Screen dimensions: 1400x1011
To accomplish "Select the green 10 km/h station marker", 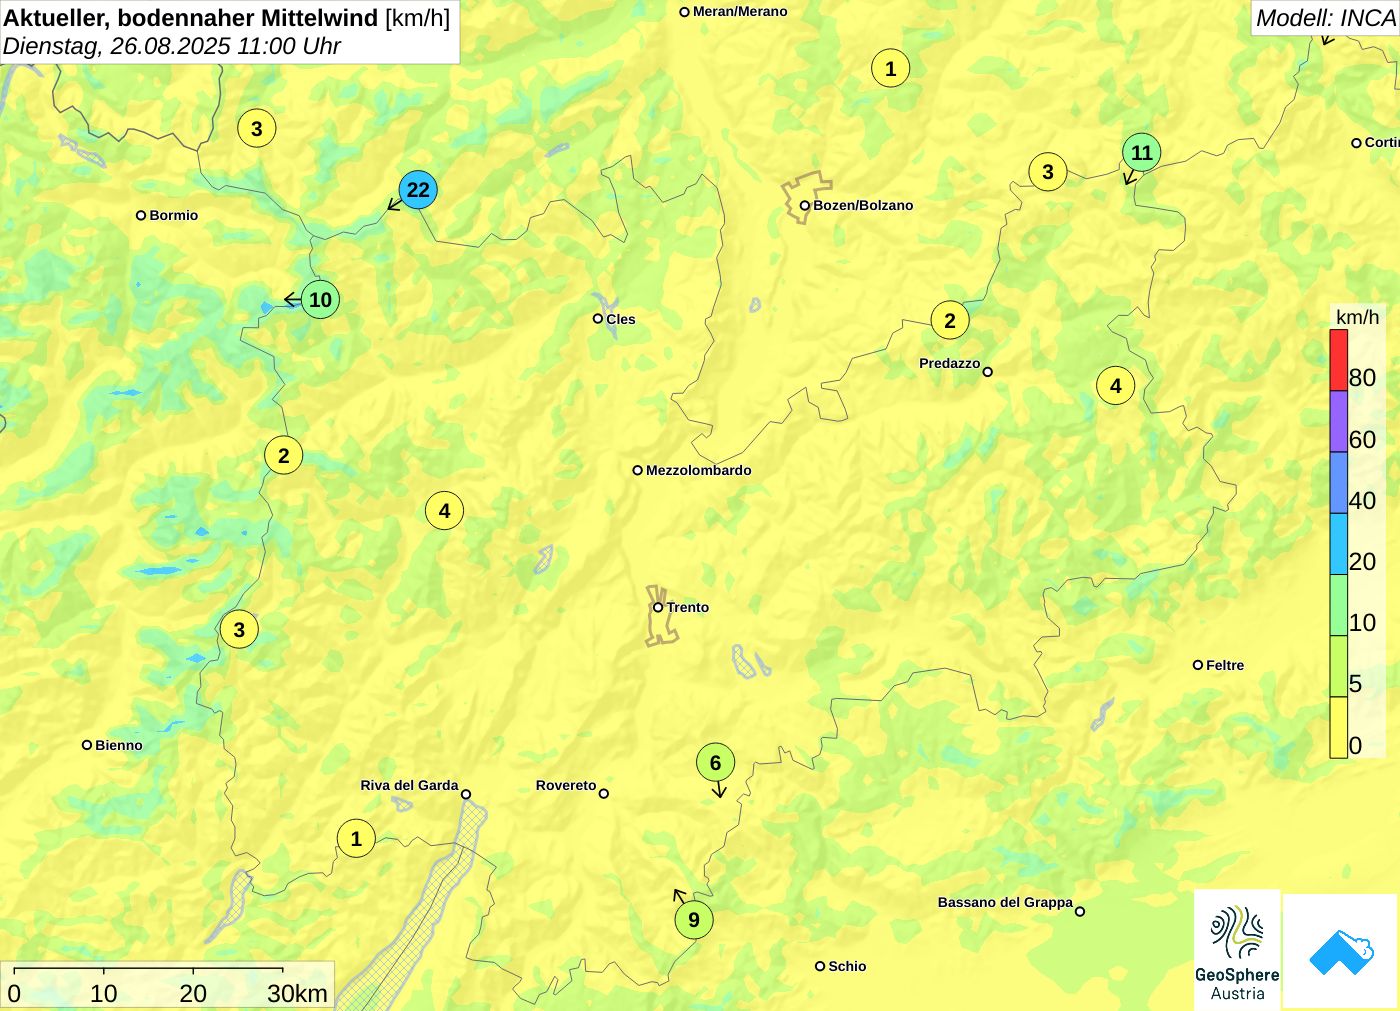I will [320, 299].
